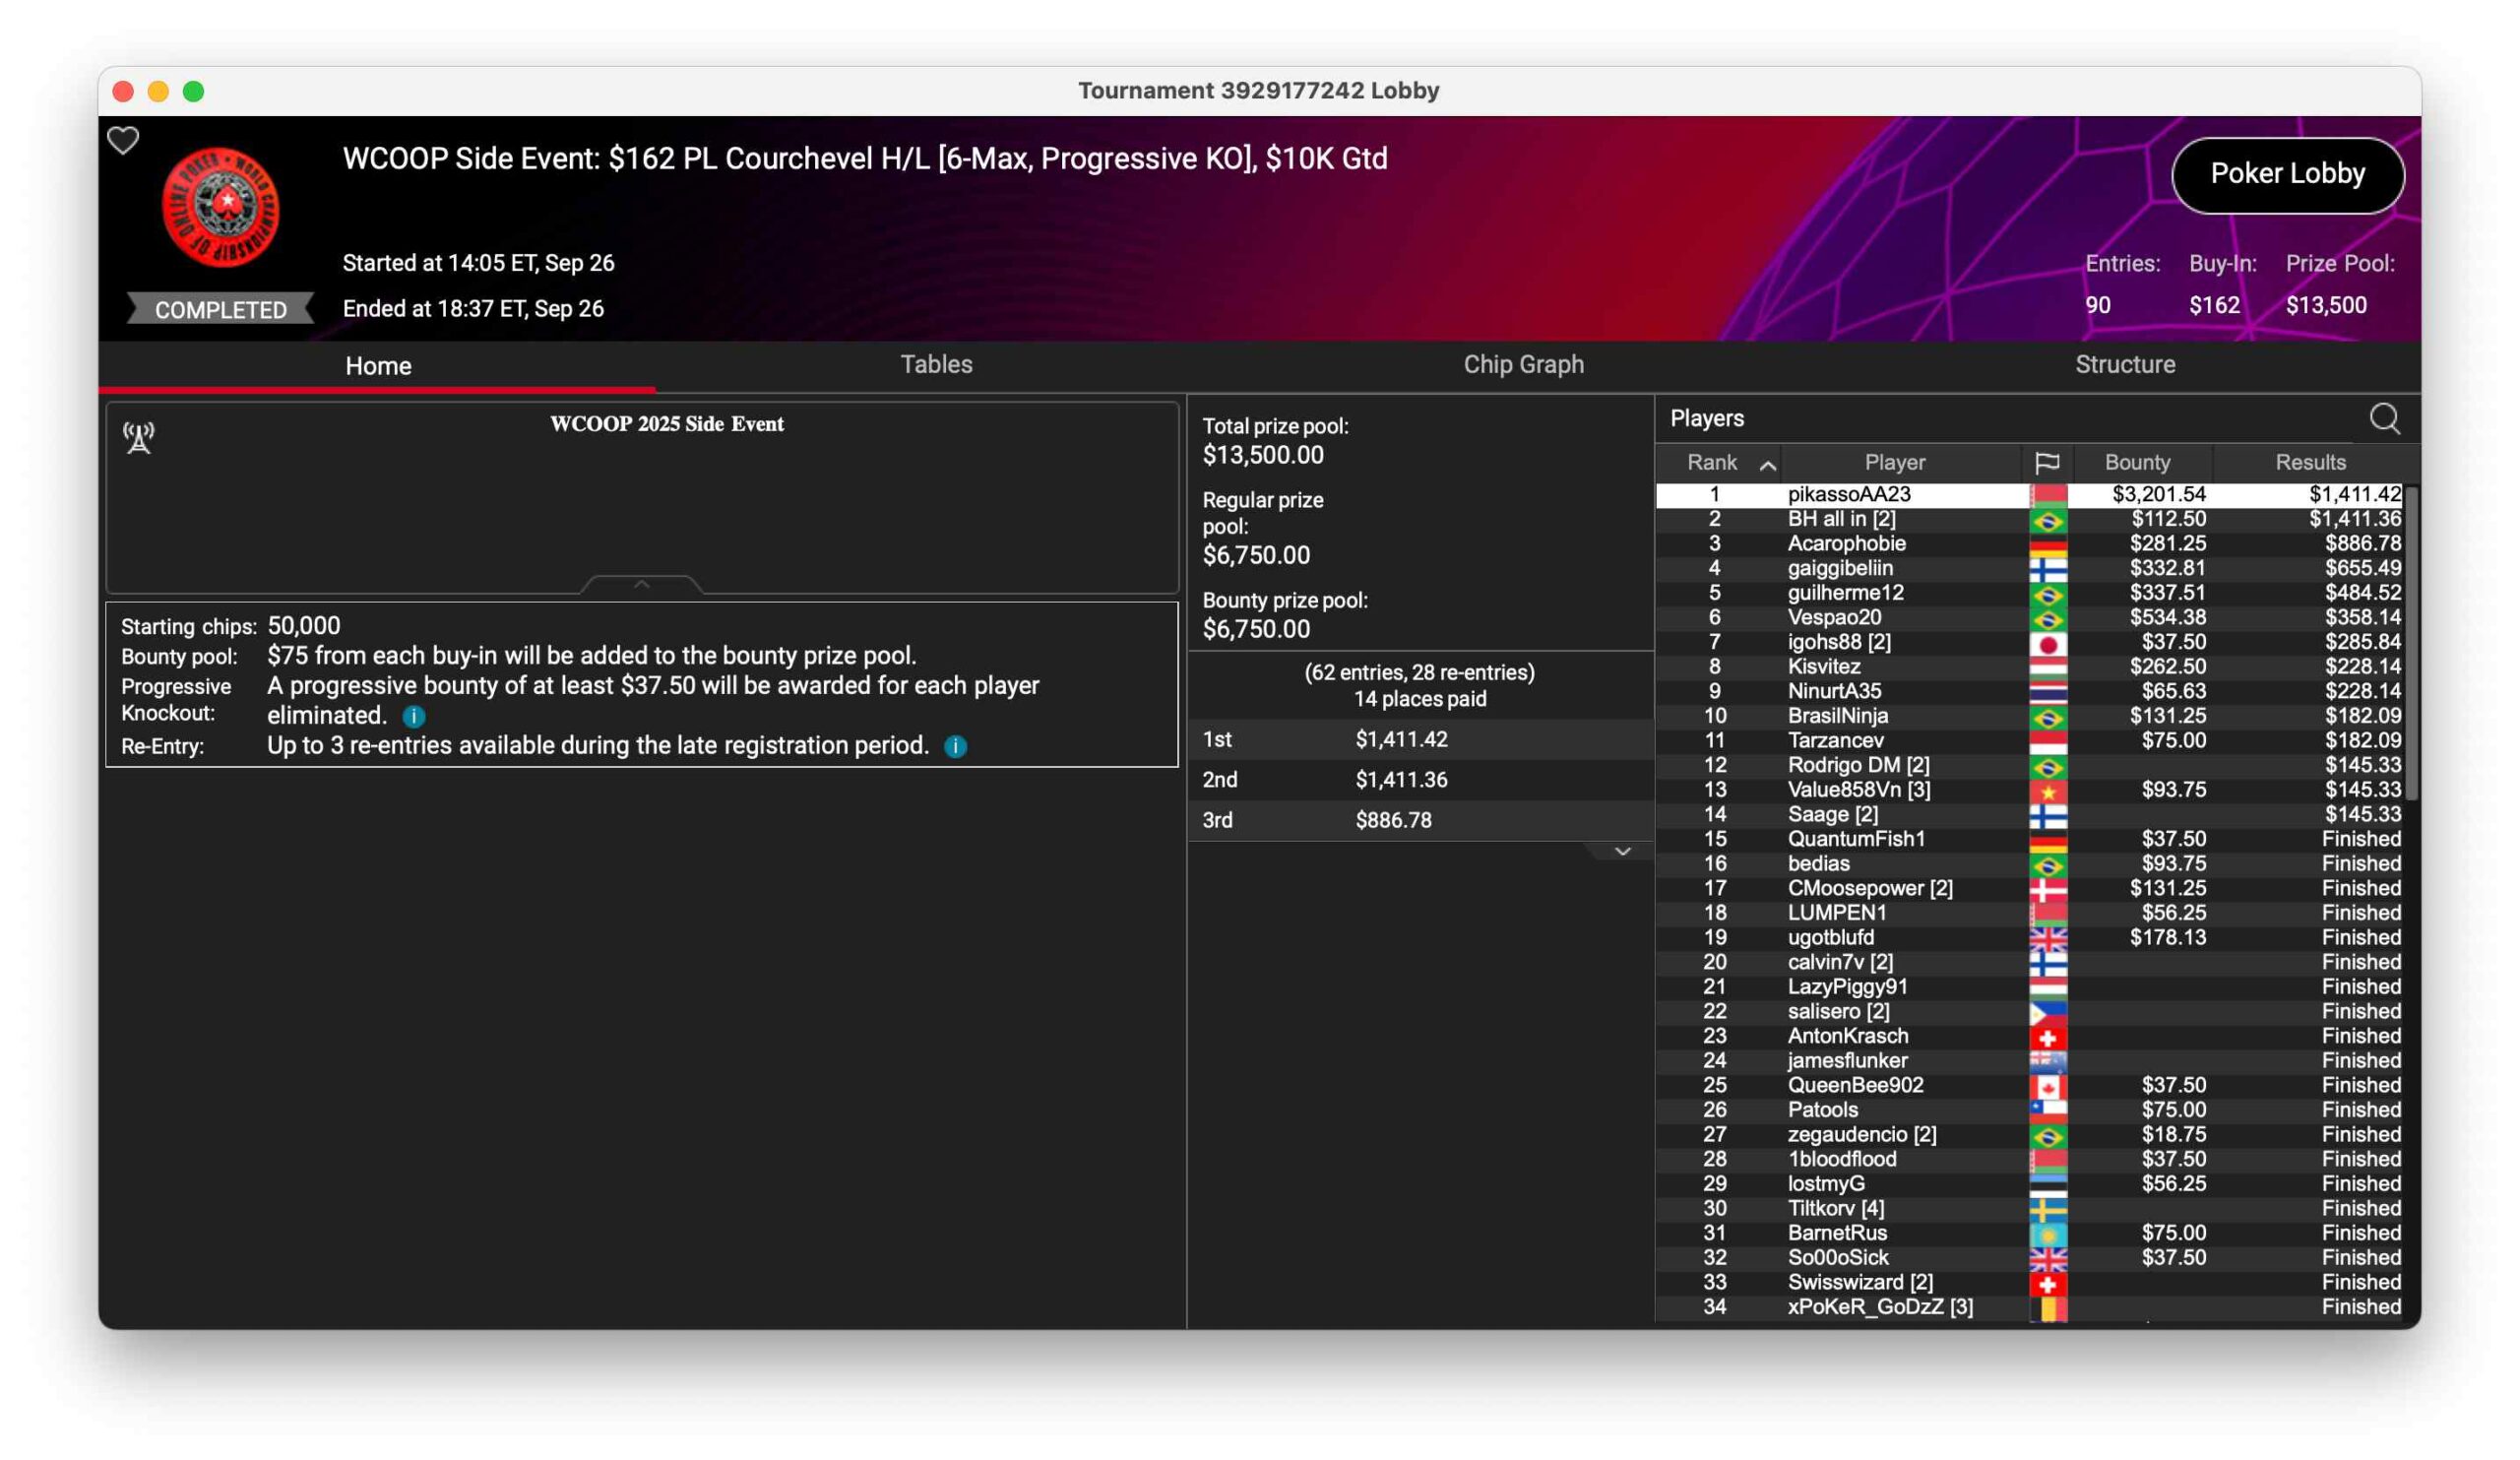Collapse the WCOOP 2025 Side Event panel

[x=642, y=584]
